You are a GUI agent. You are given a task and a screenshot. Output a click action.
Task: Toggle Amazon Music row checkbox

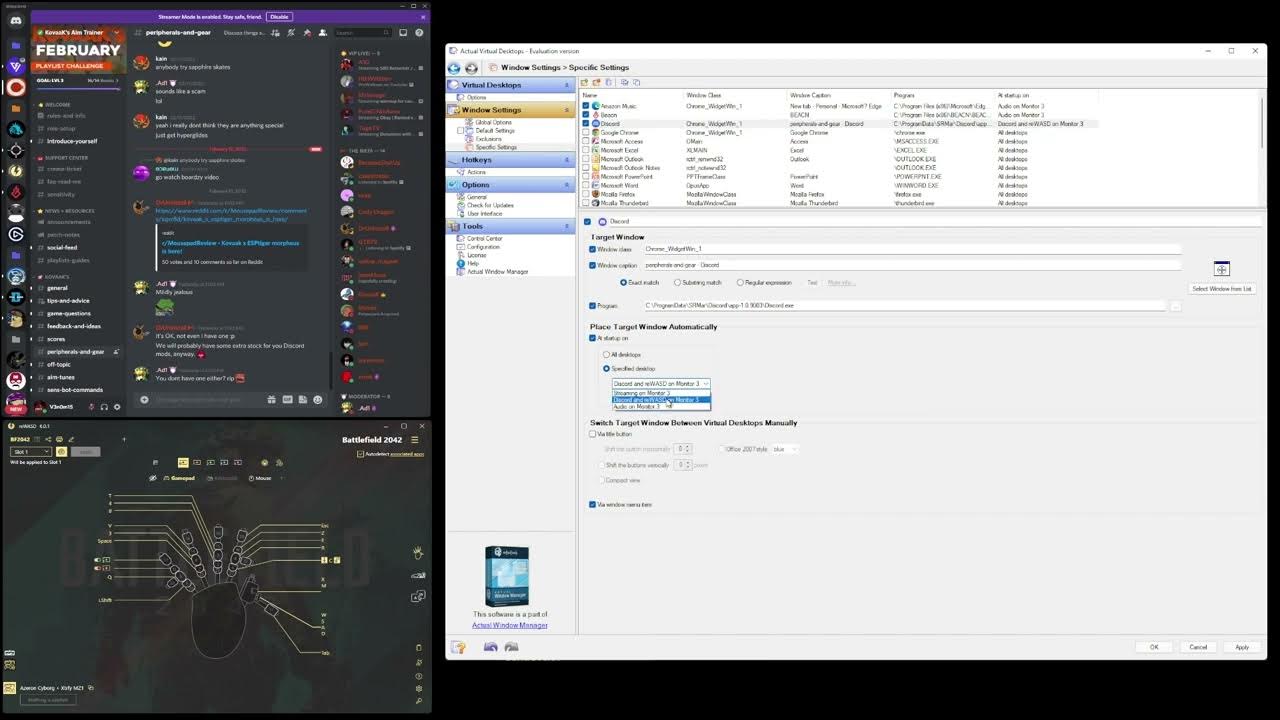[x=586, y=106]
